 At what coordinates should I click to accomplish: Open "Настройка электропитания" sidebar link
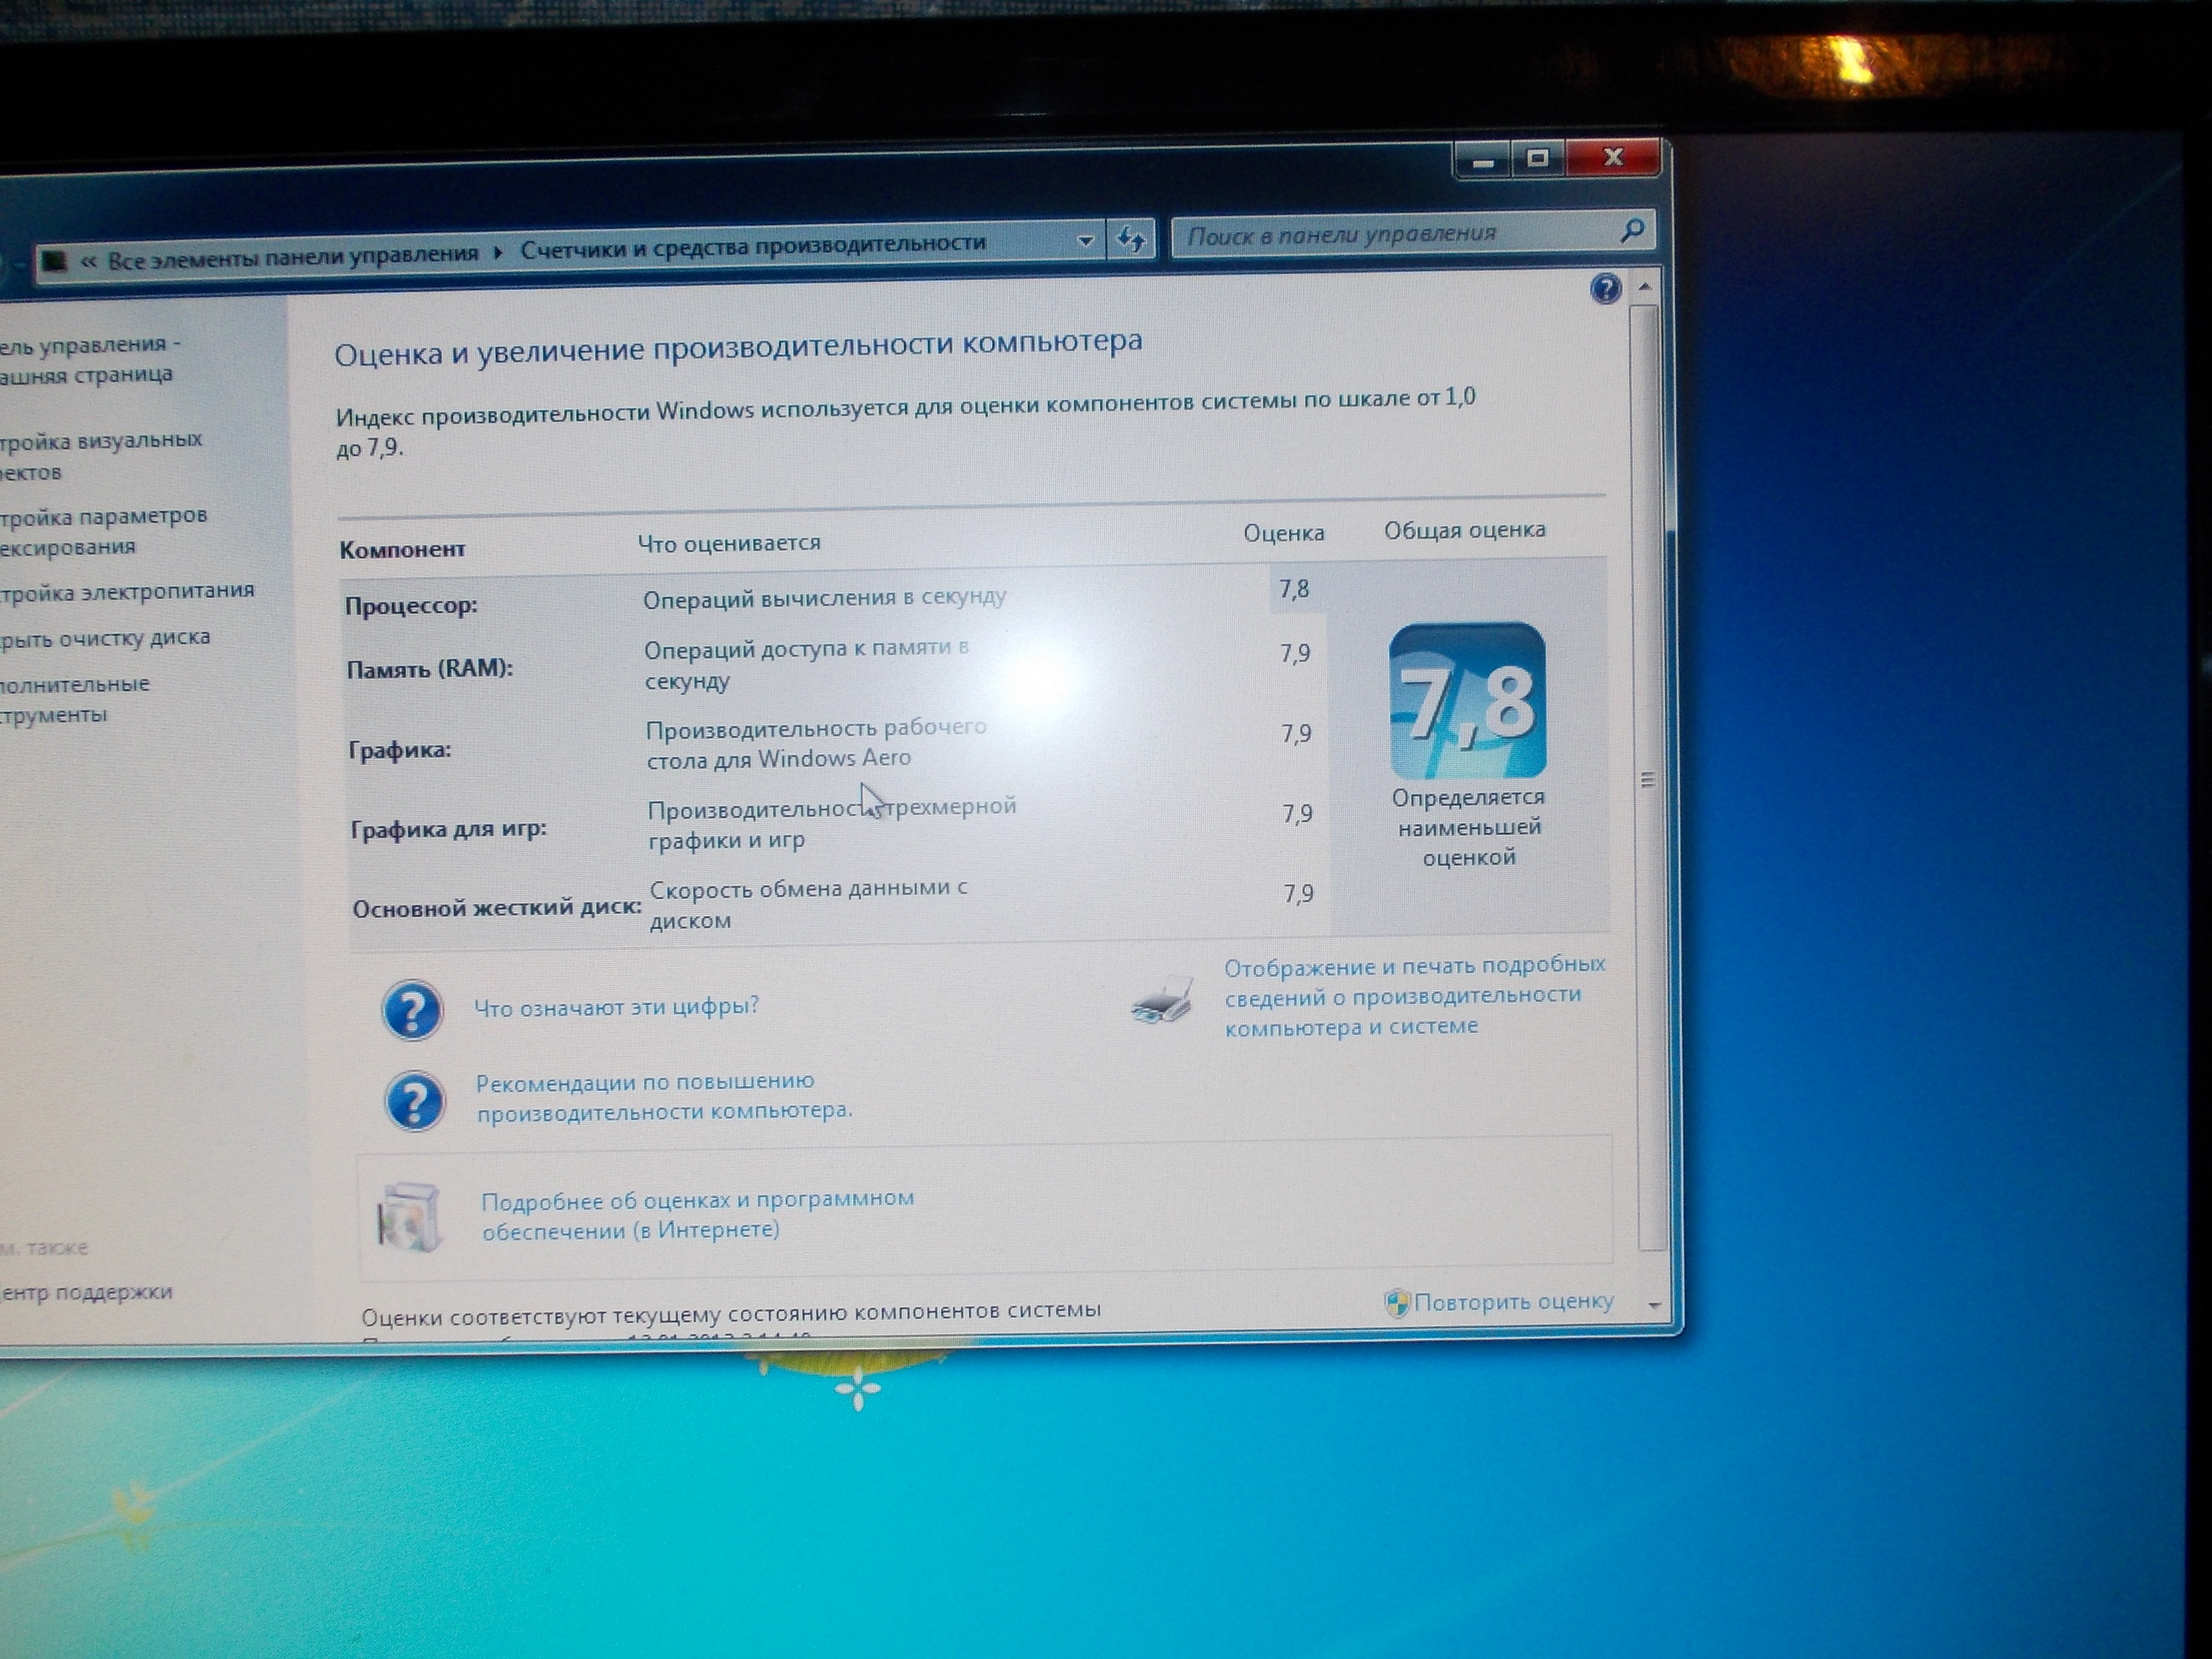[127, 592]
